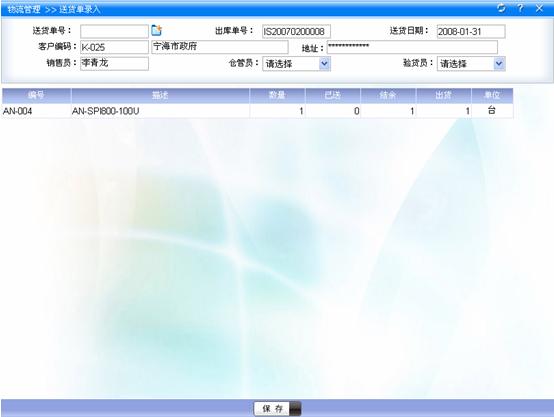Click the 客户编码 field K-025
Image resolution: width=554 pixels, height=417 pixels.
tap(114, 47)
